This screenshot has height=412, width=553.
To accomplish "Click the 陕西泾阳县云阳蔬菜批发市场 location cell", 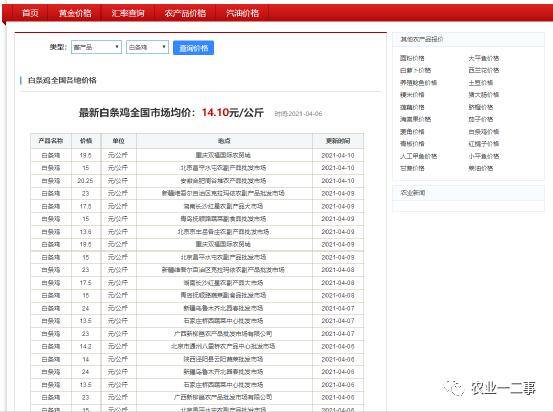I will pyautogui.click(x=223, y=359).
